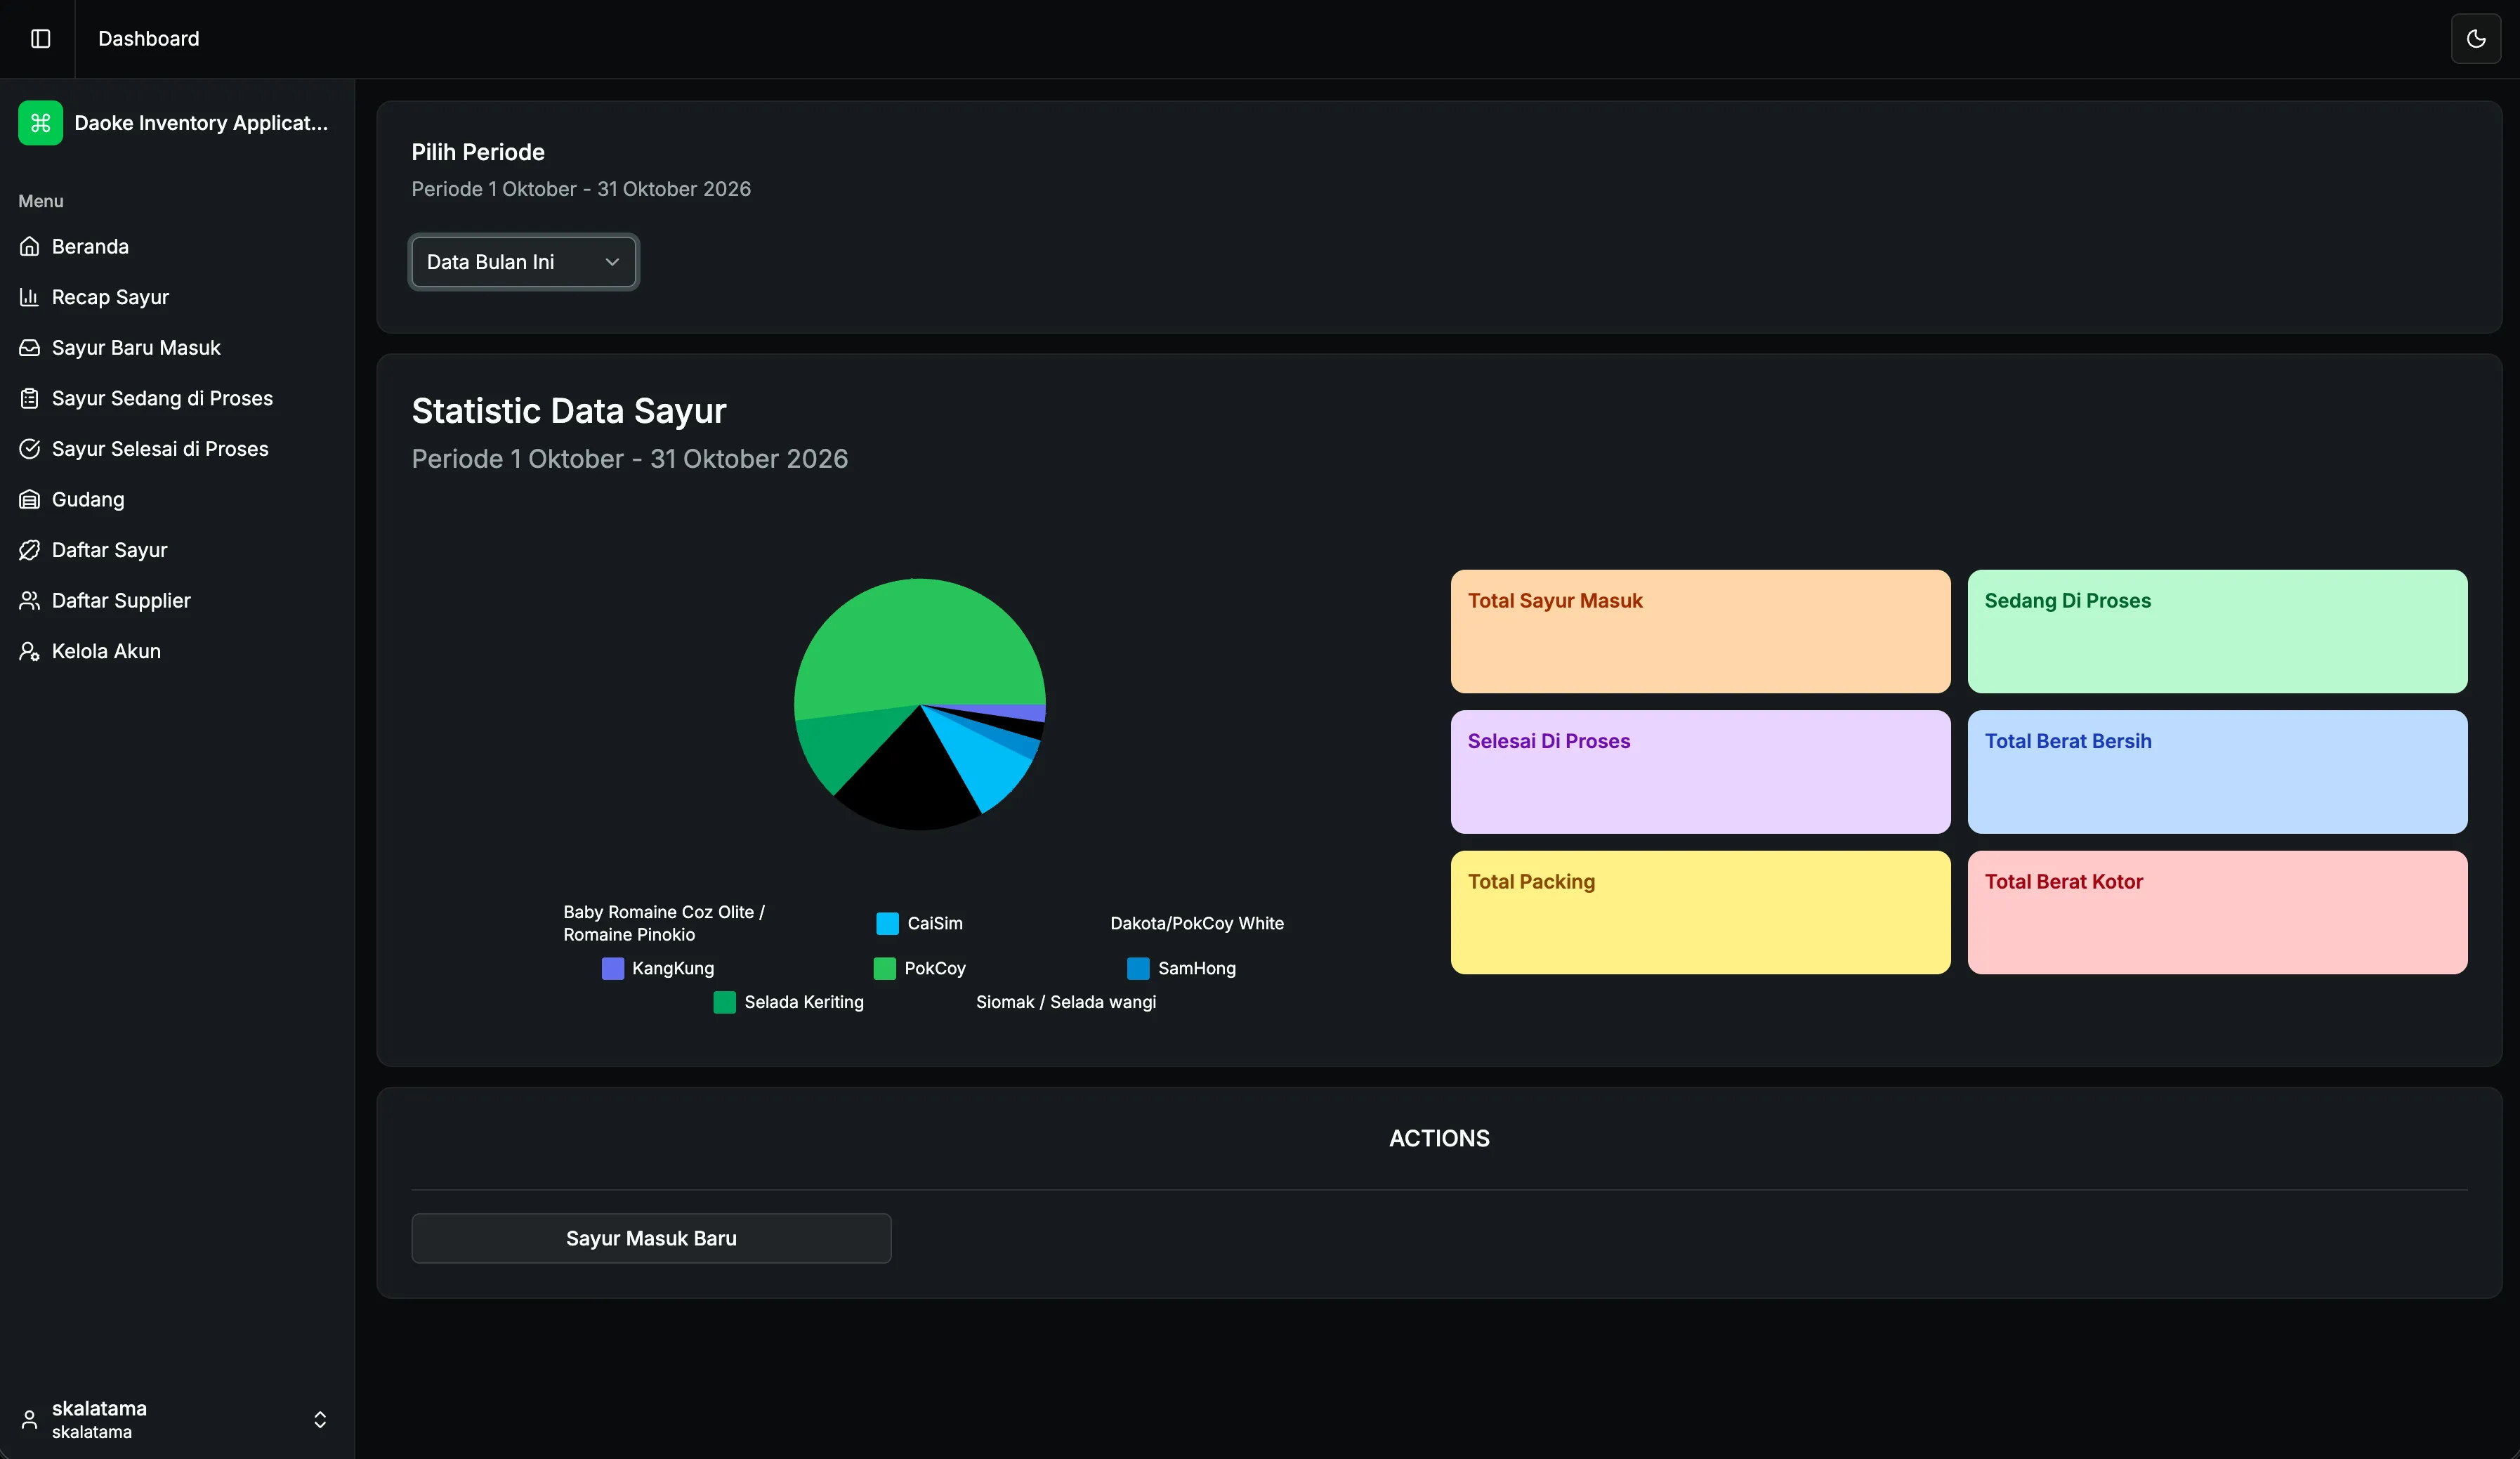Select Gudang in the sidebar

(178, 499)
